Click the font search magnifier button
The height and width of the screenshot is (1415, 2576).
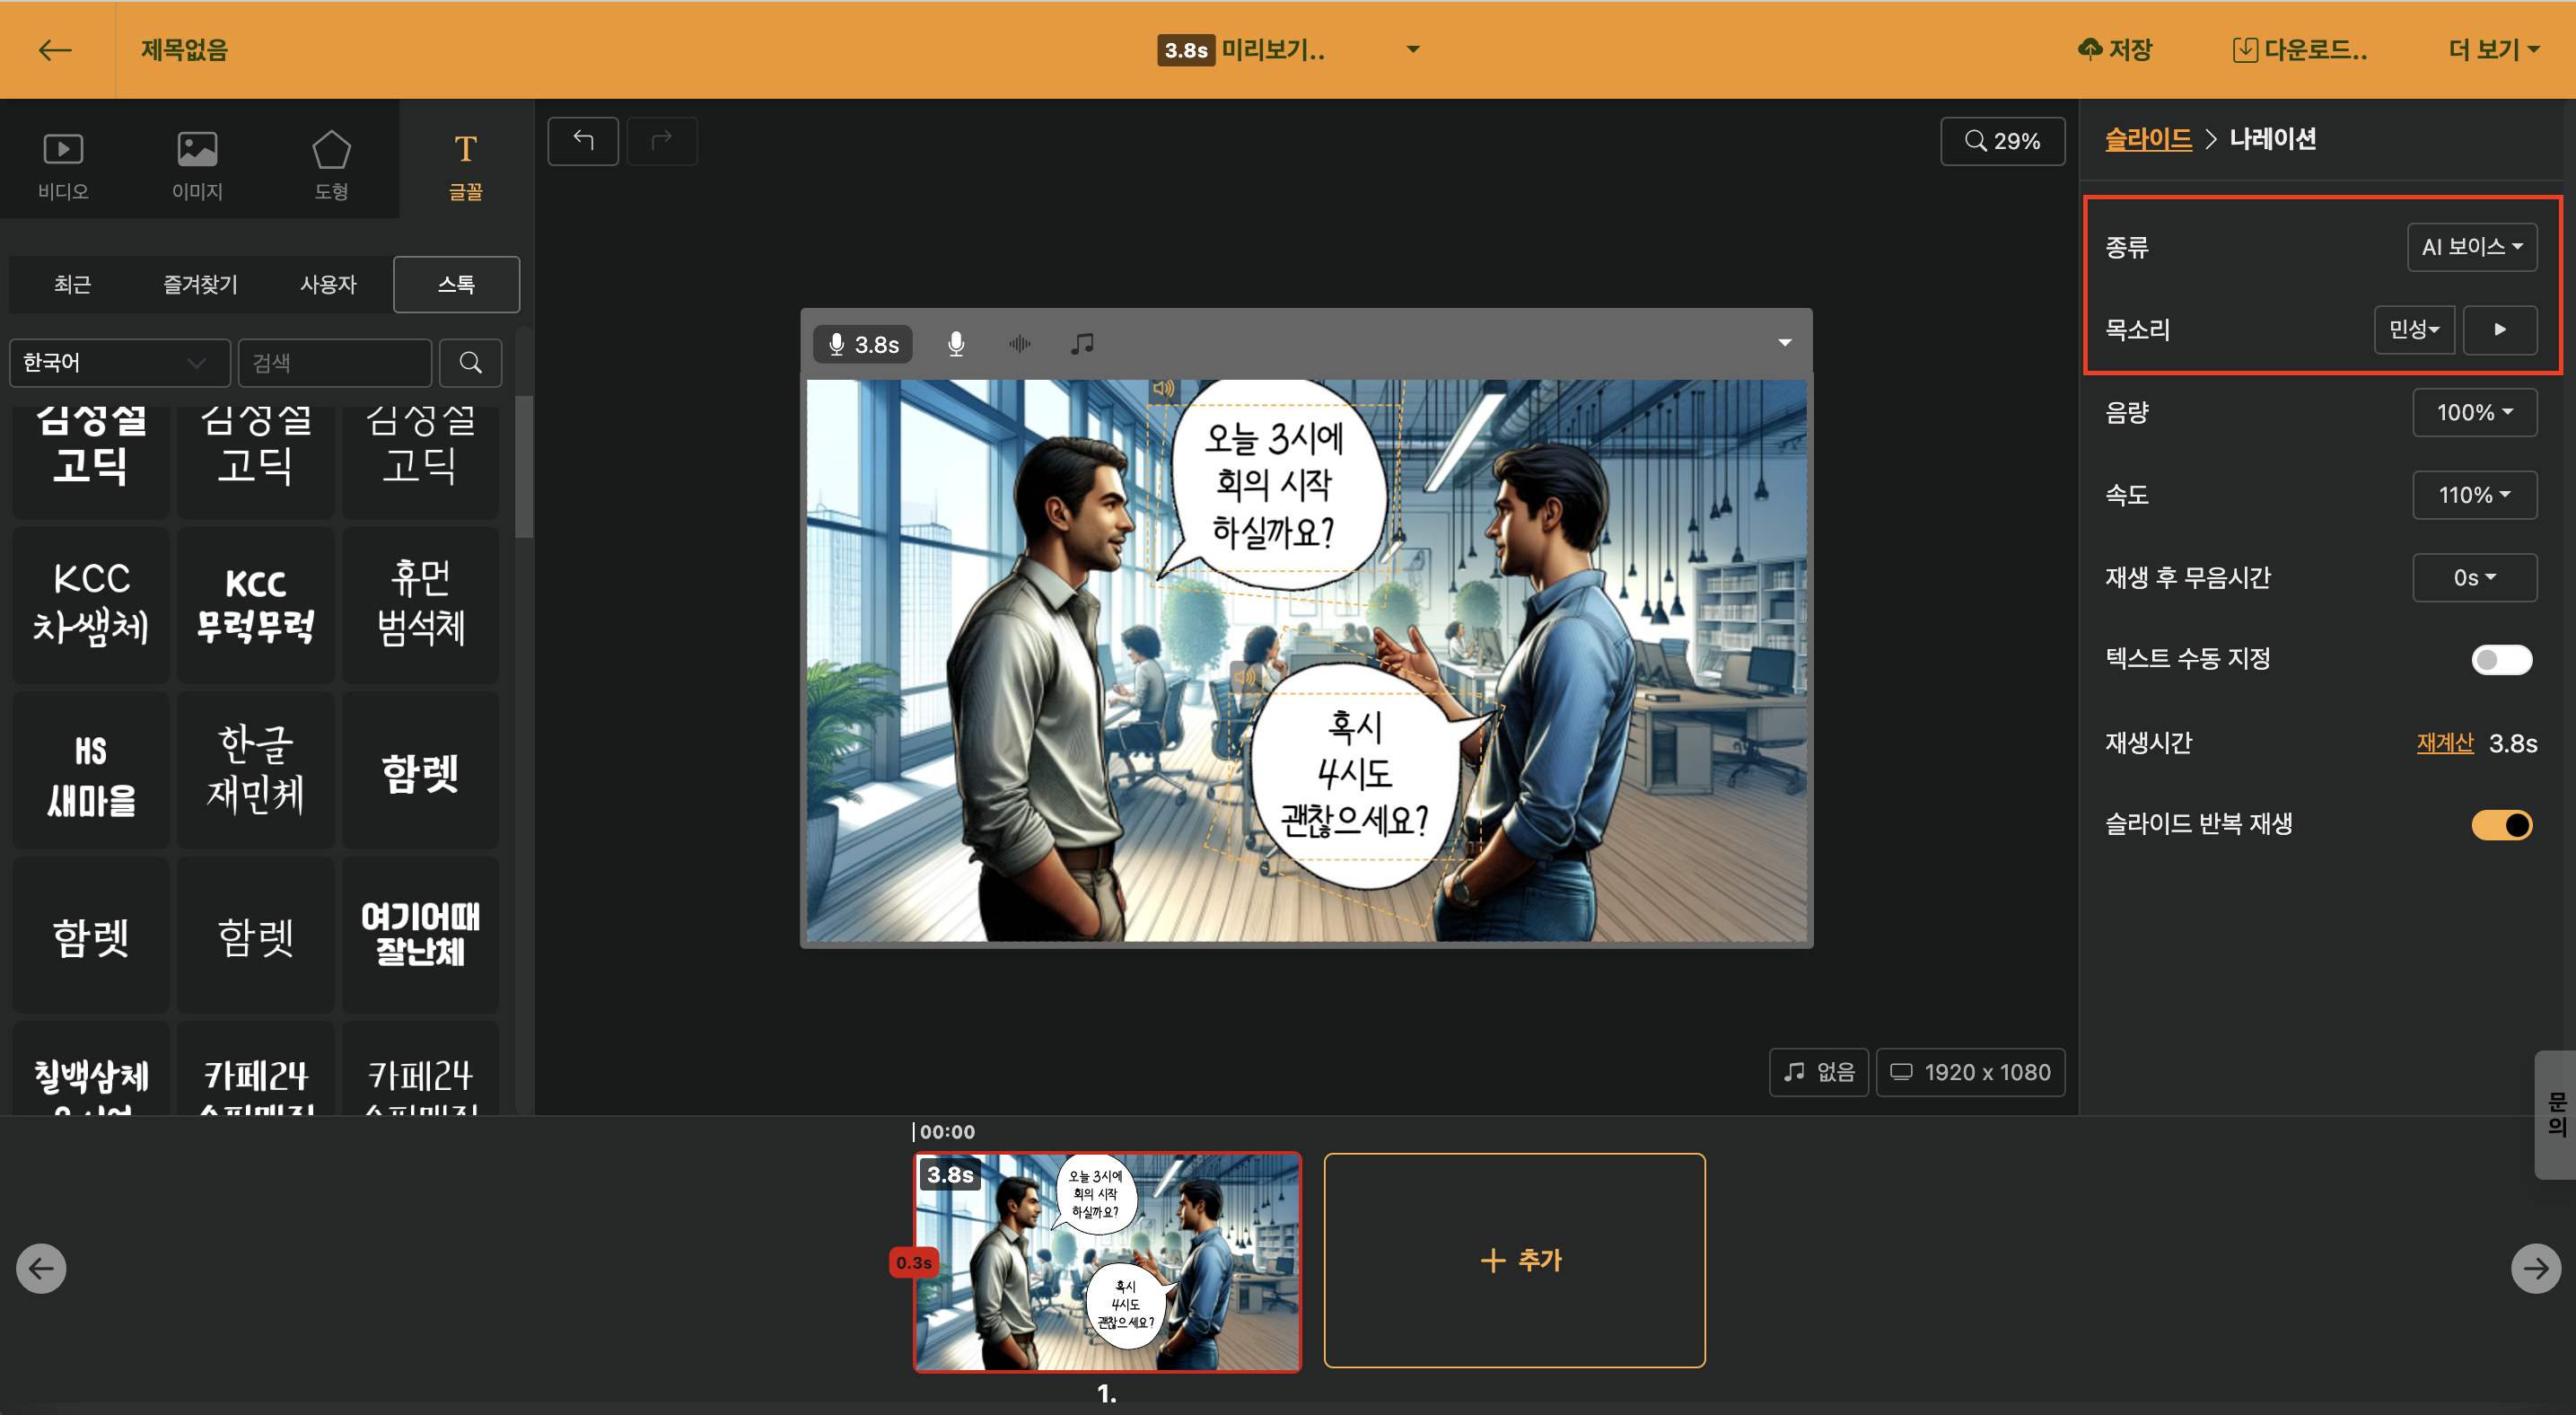click(x=470, y=362)
